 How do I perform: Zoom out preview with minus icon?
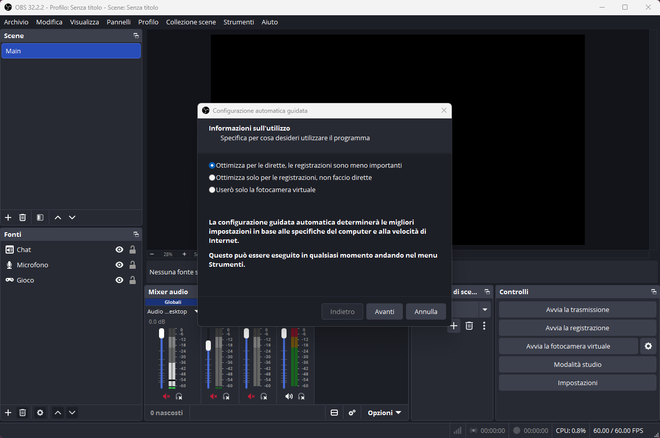pos(152,254)
